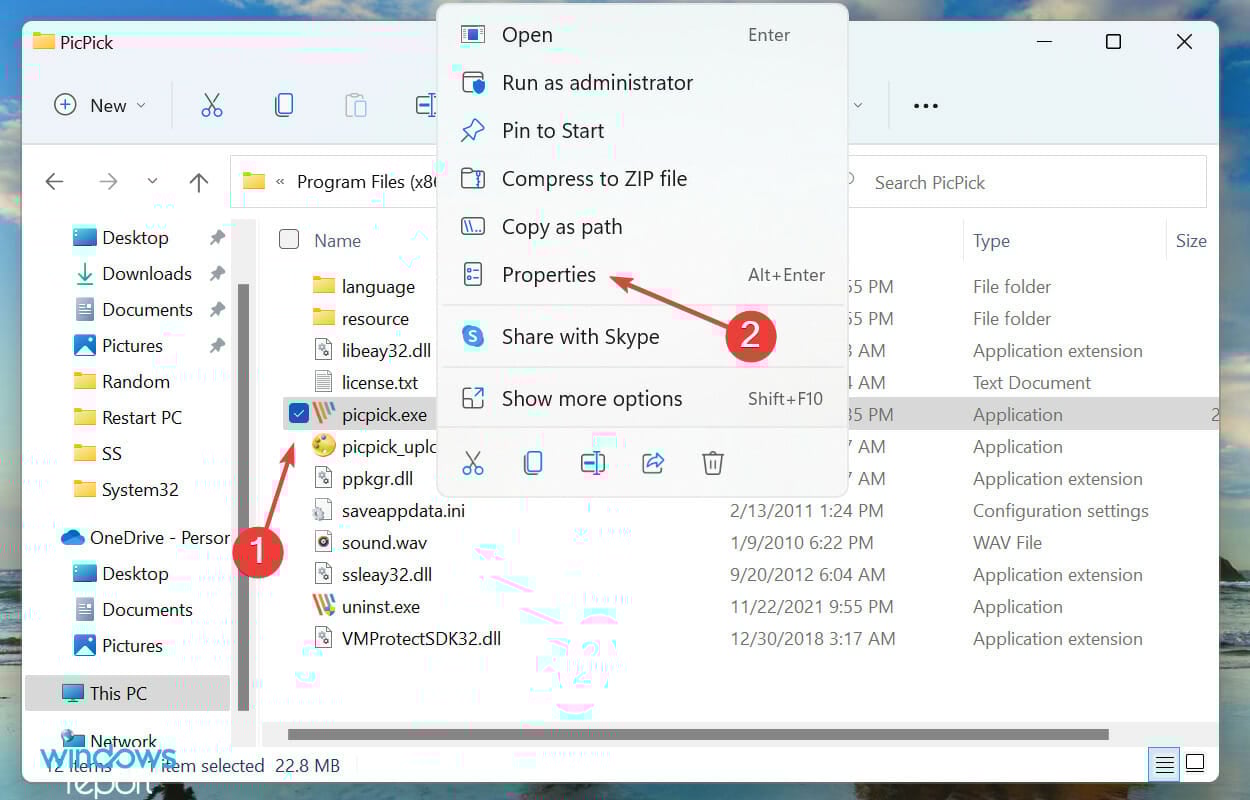Screen dimensions: 1250x800
Task: Select the ppkgr.dll file
Action: [x=377, y=478]
